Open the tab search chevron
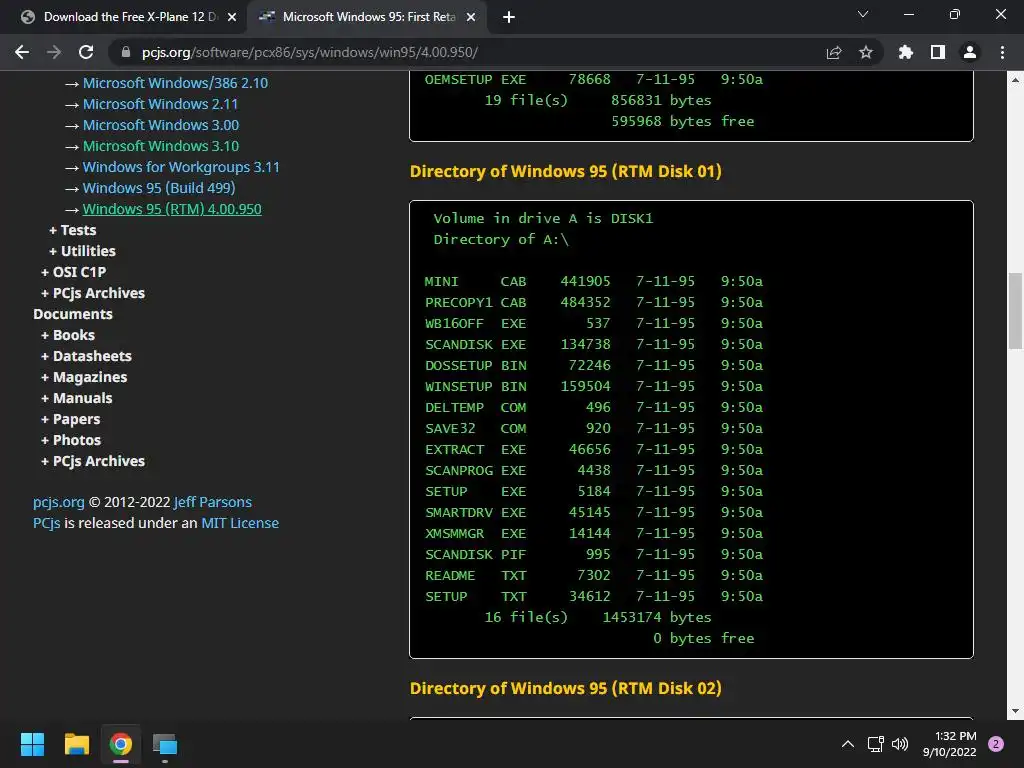 (x=863, y=14)
